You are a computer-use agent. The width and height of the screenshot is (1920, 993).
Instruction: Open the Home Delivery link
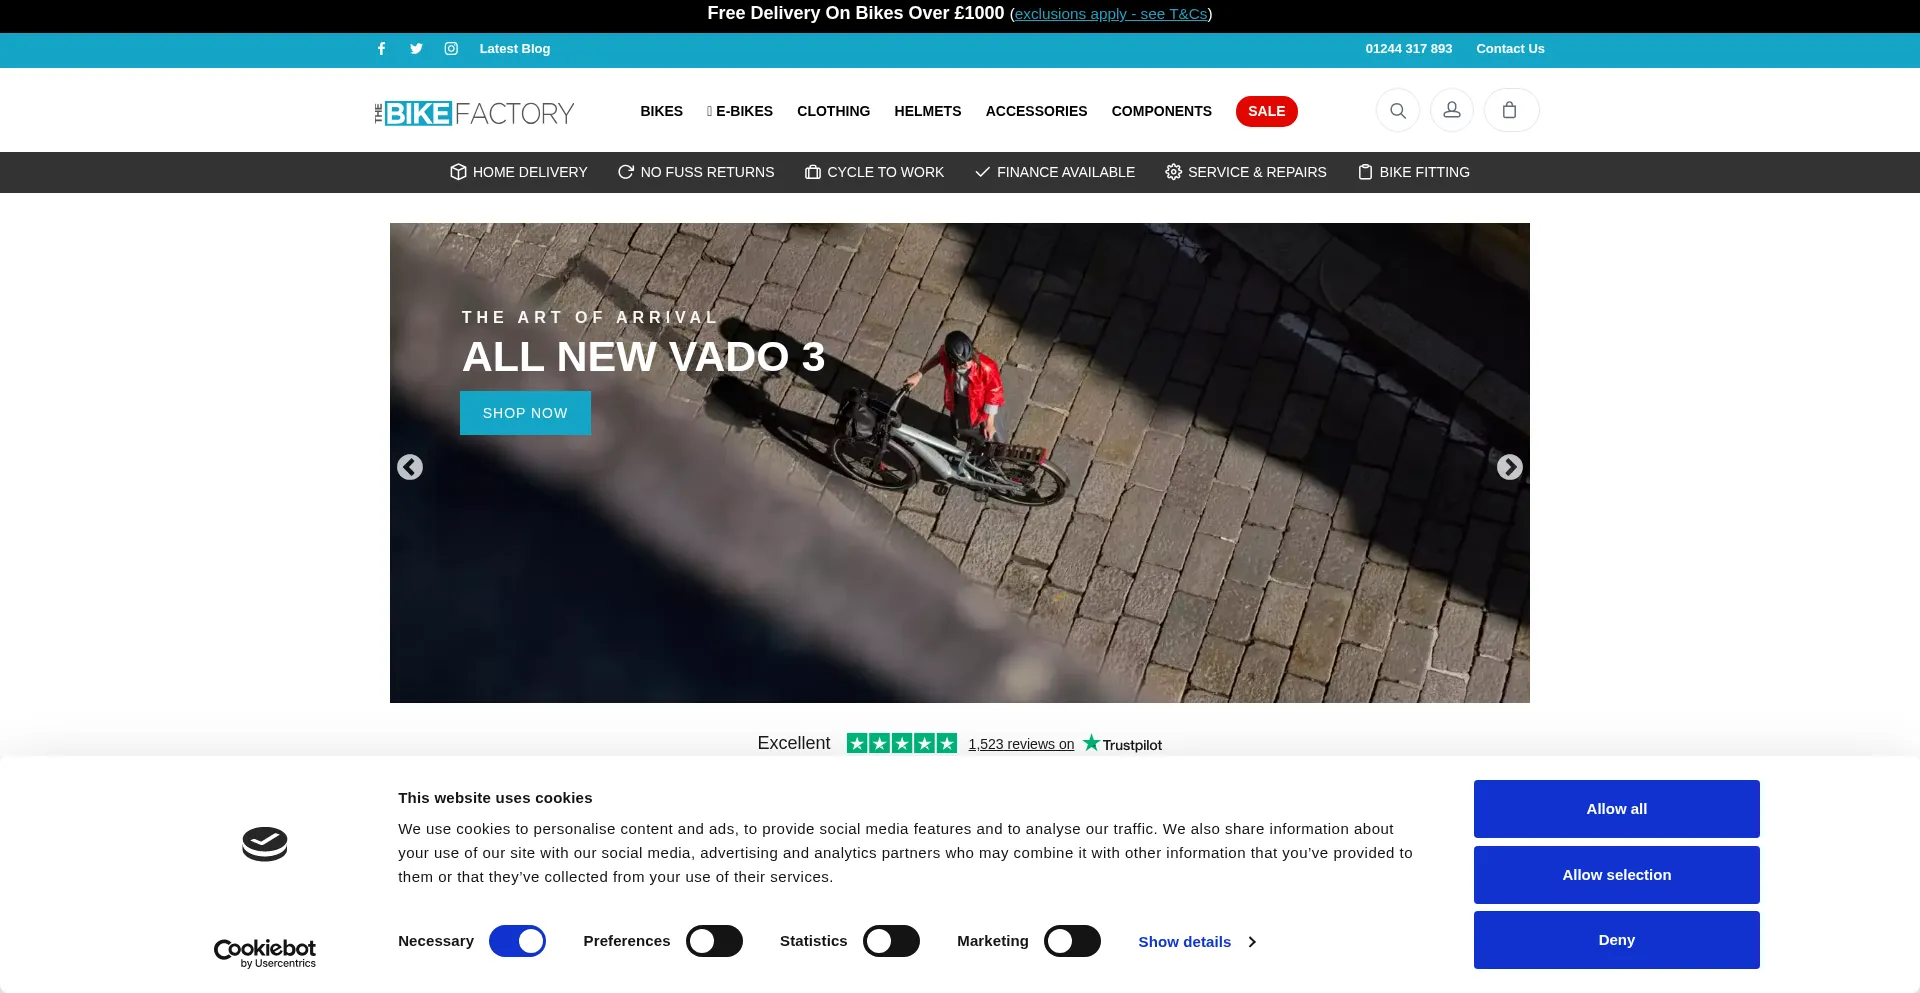(x=519, y=172)
